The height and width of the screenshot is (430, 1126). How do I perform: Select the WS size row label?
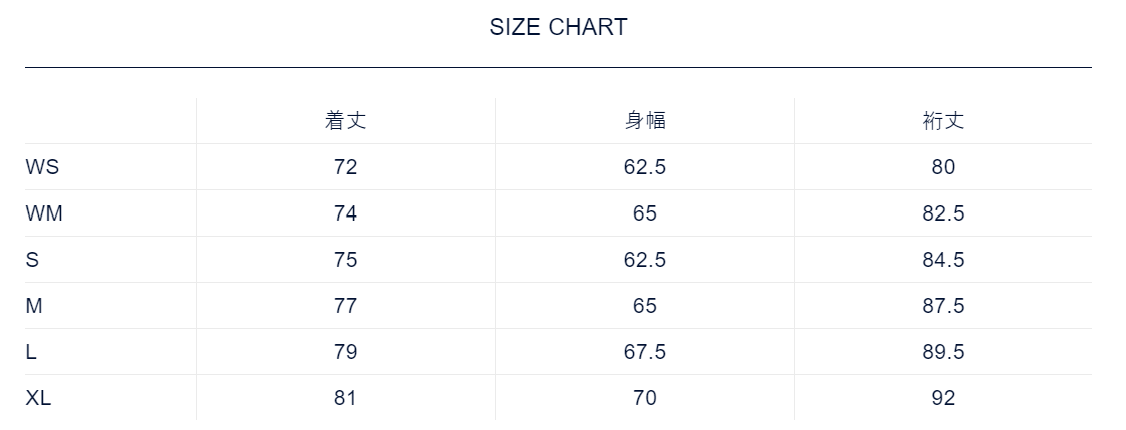click(x=42, y=167)
